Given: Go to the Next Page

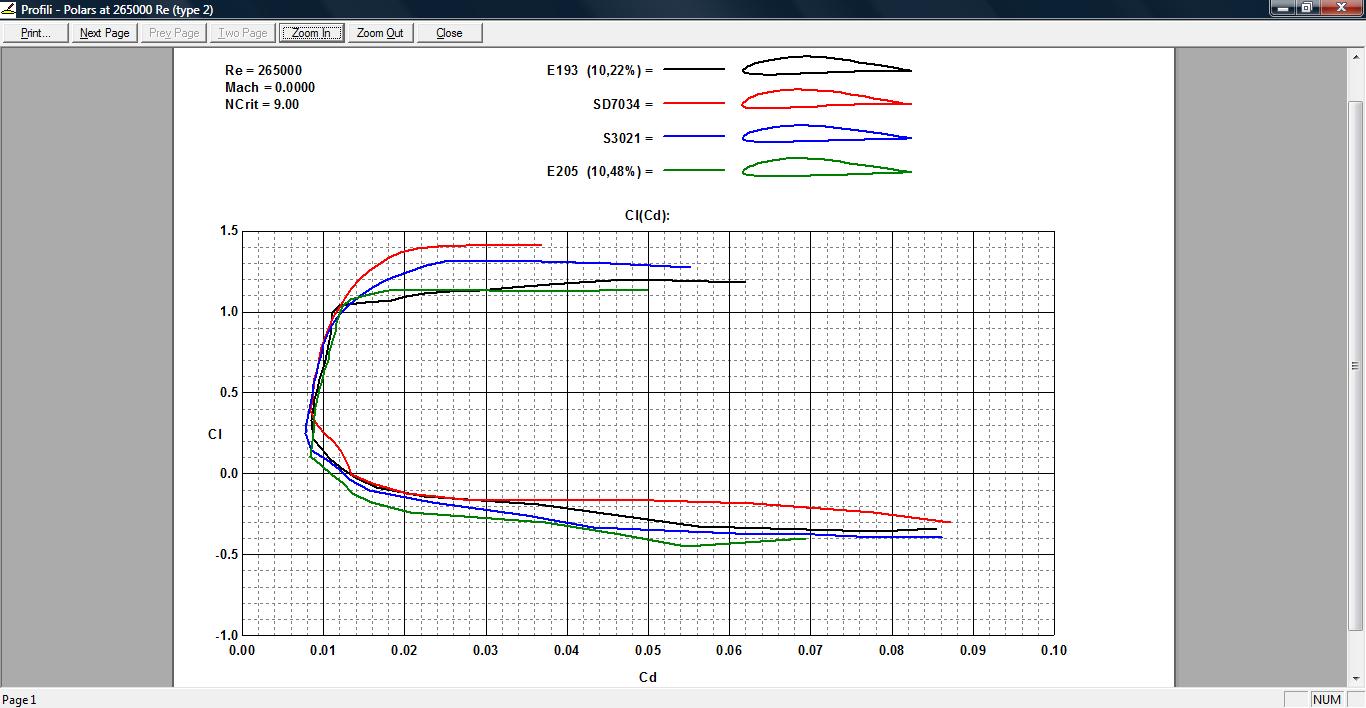Looking at the screenshot, I should click(x=105, y=33).
